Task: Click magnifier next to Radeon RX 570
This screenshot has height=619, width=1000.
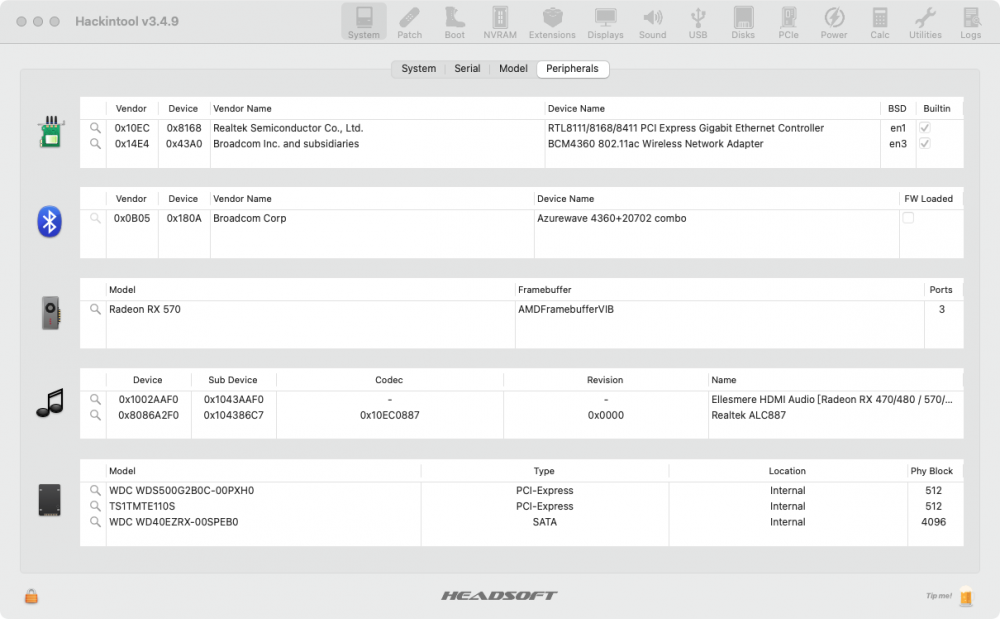Action: pyautogui.click(x=95, y=309)
